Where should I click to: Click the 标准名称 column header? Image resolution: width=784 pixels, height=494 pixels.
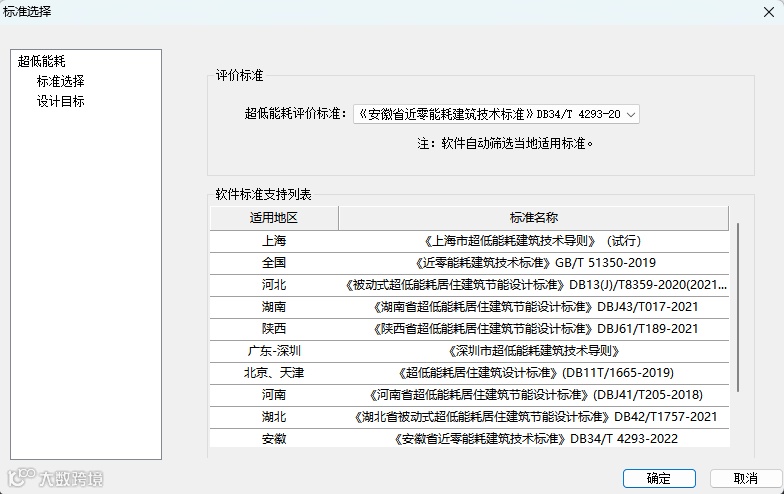click(x=534, y=218)
